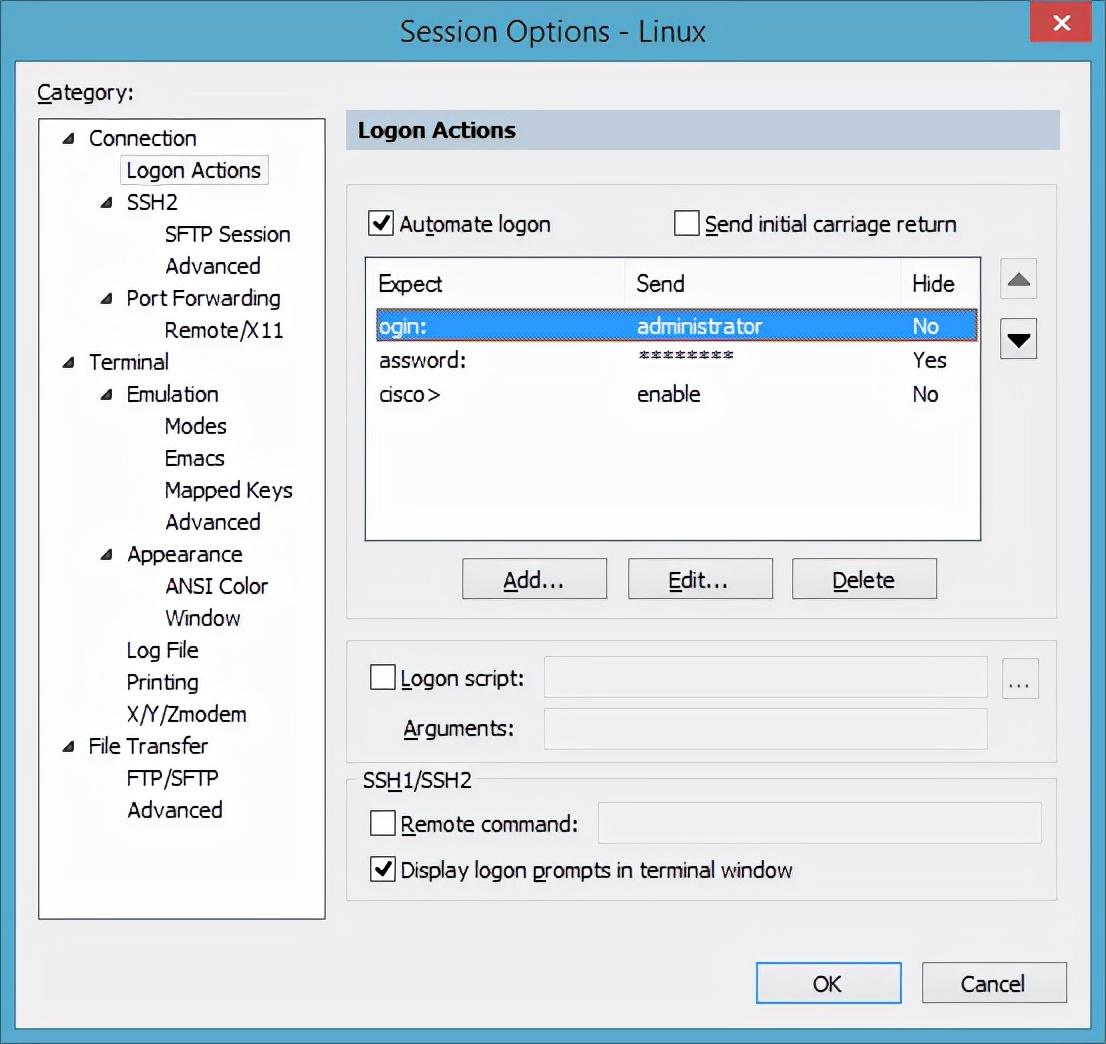Viewport: 1106px width, 1044px height.
Task: Cancel the session options dialog
Action: click(x=994, y=983)
